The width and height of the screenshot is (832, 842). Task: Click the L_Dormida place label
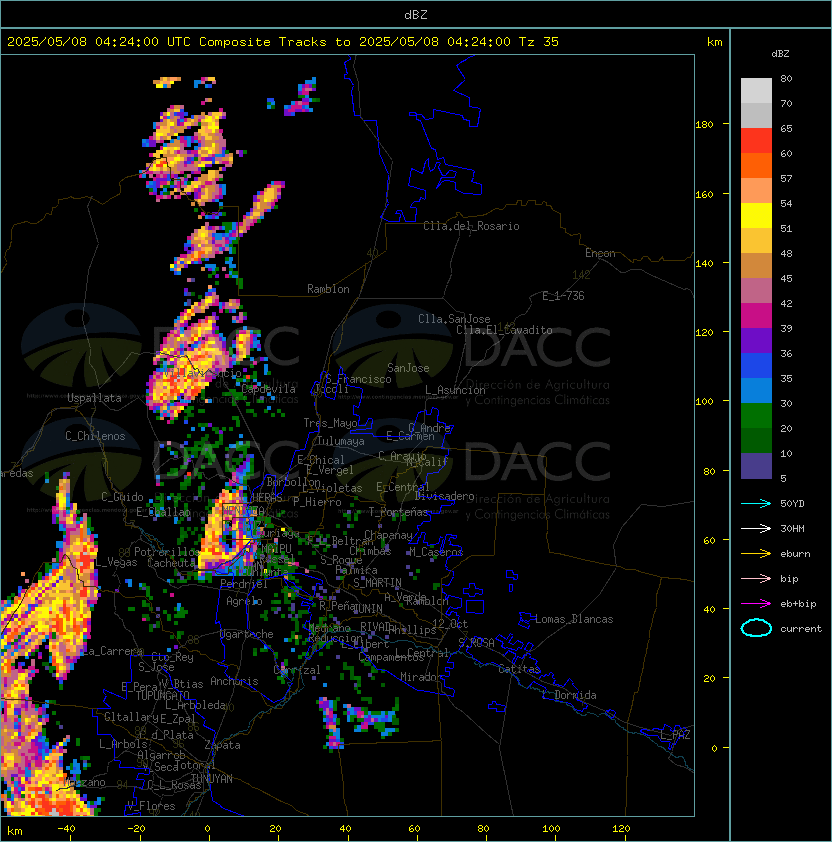point(569,695)
